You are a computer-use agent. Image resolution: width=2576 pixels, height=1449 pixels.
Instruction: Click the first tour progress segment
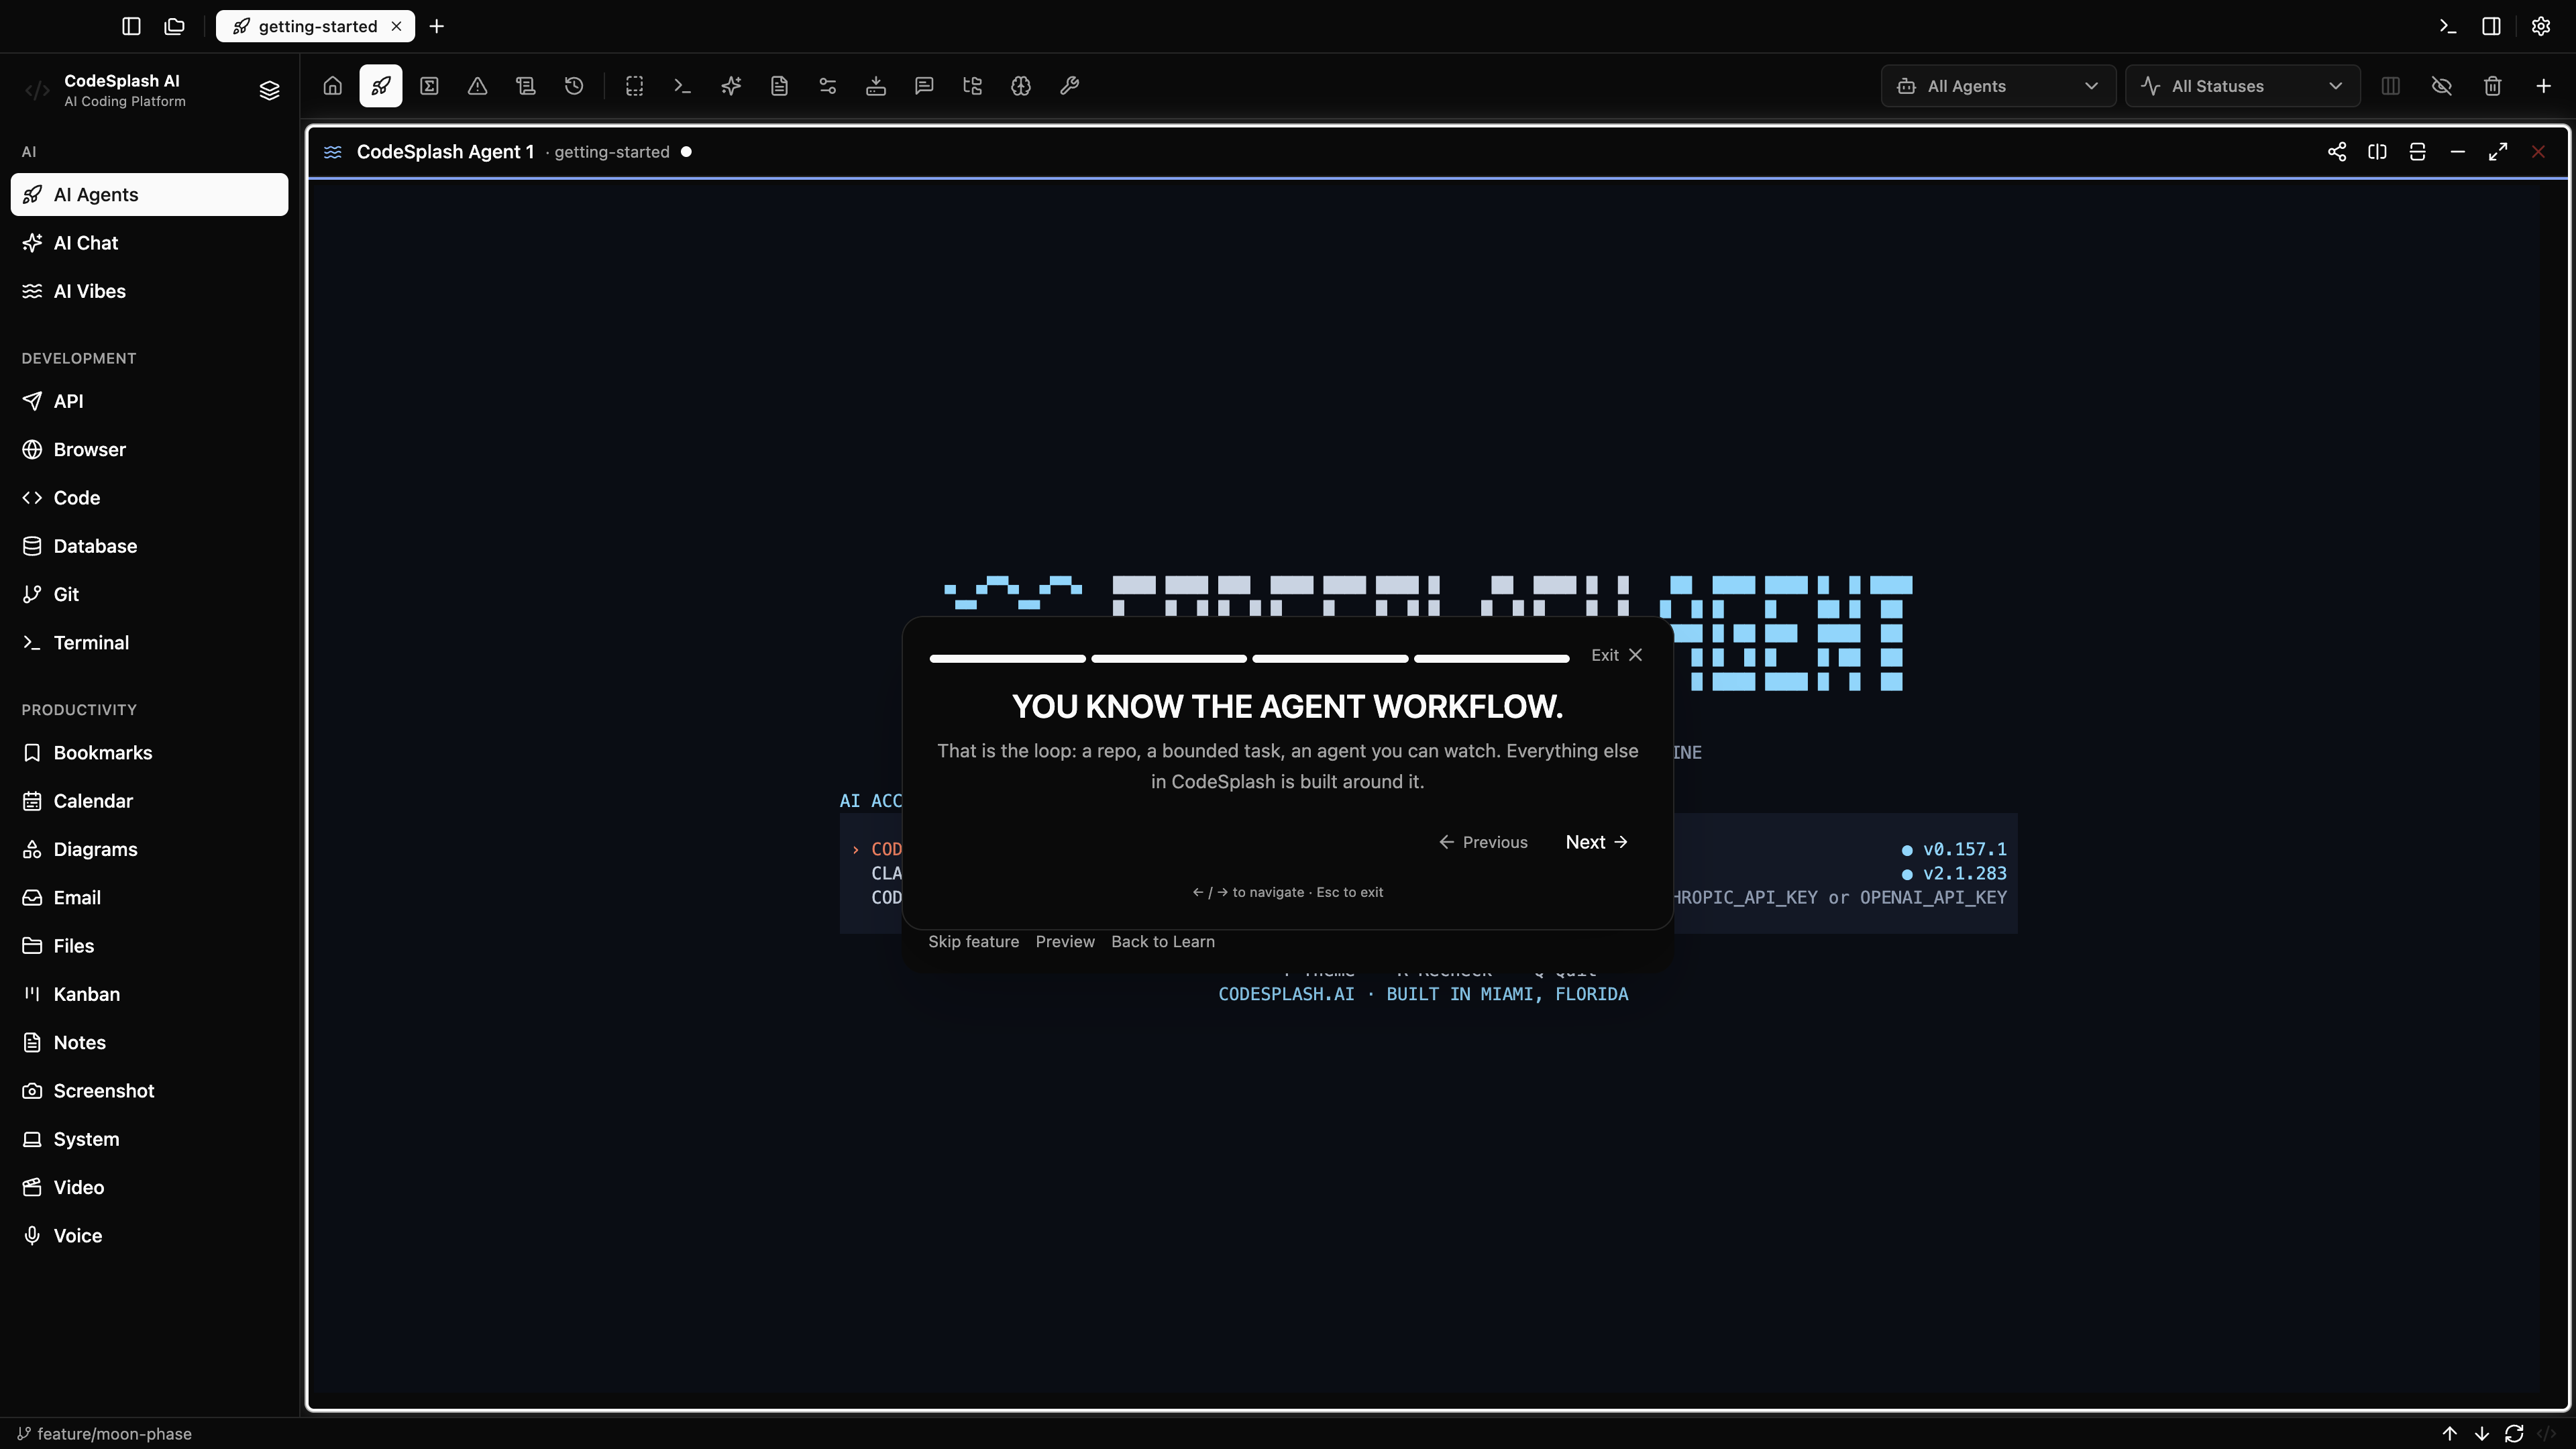click(x=1008, y=658)
